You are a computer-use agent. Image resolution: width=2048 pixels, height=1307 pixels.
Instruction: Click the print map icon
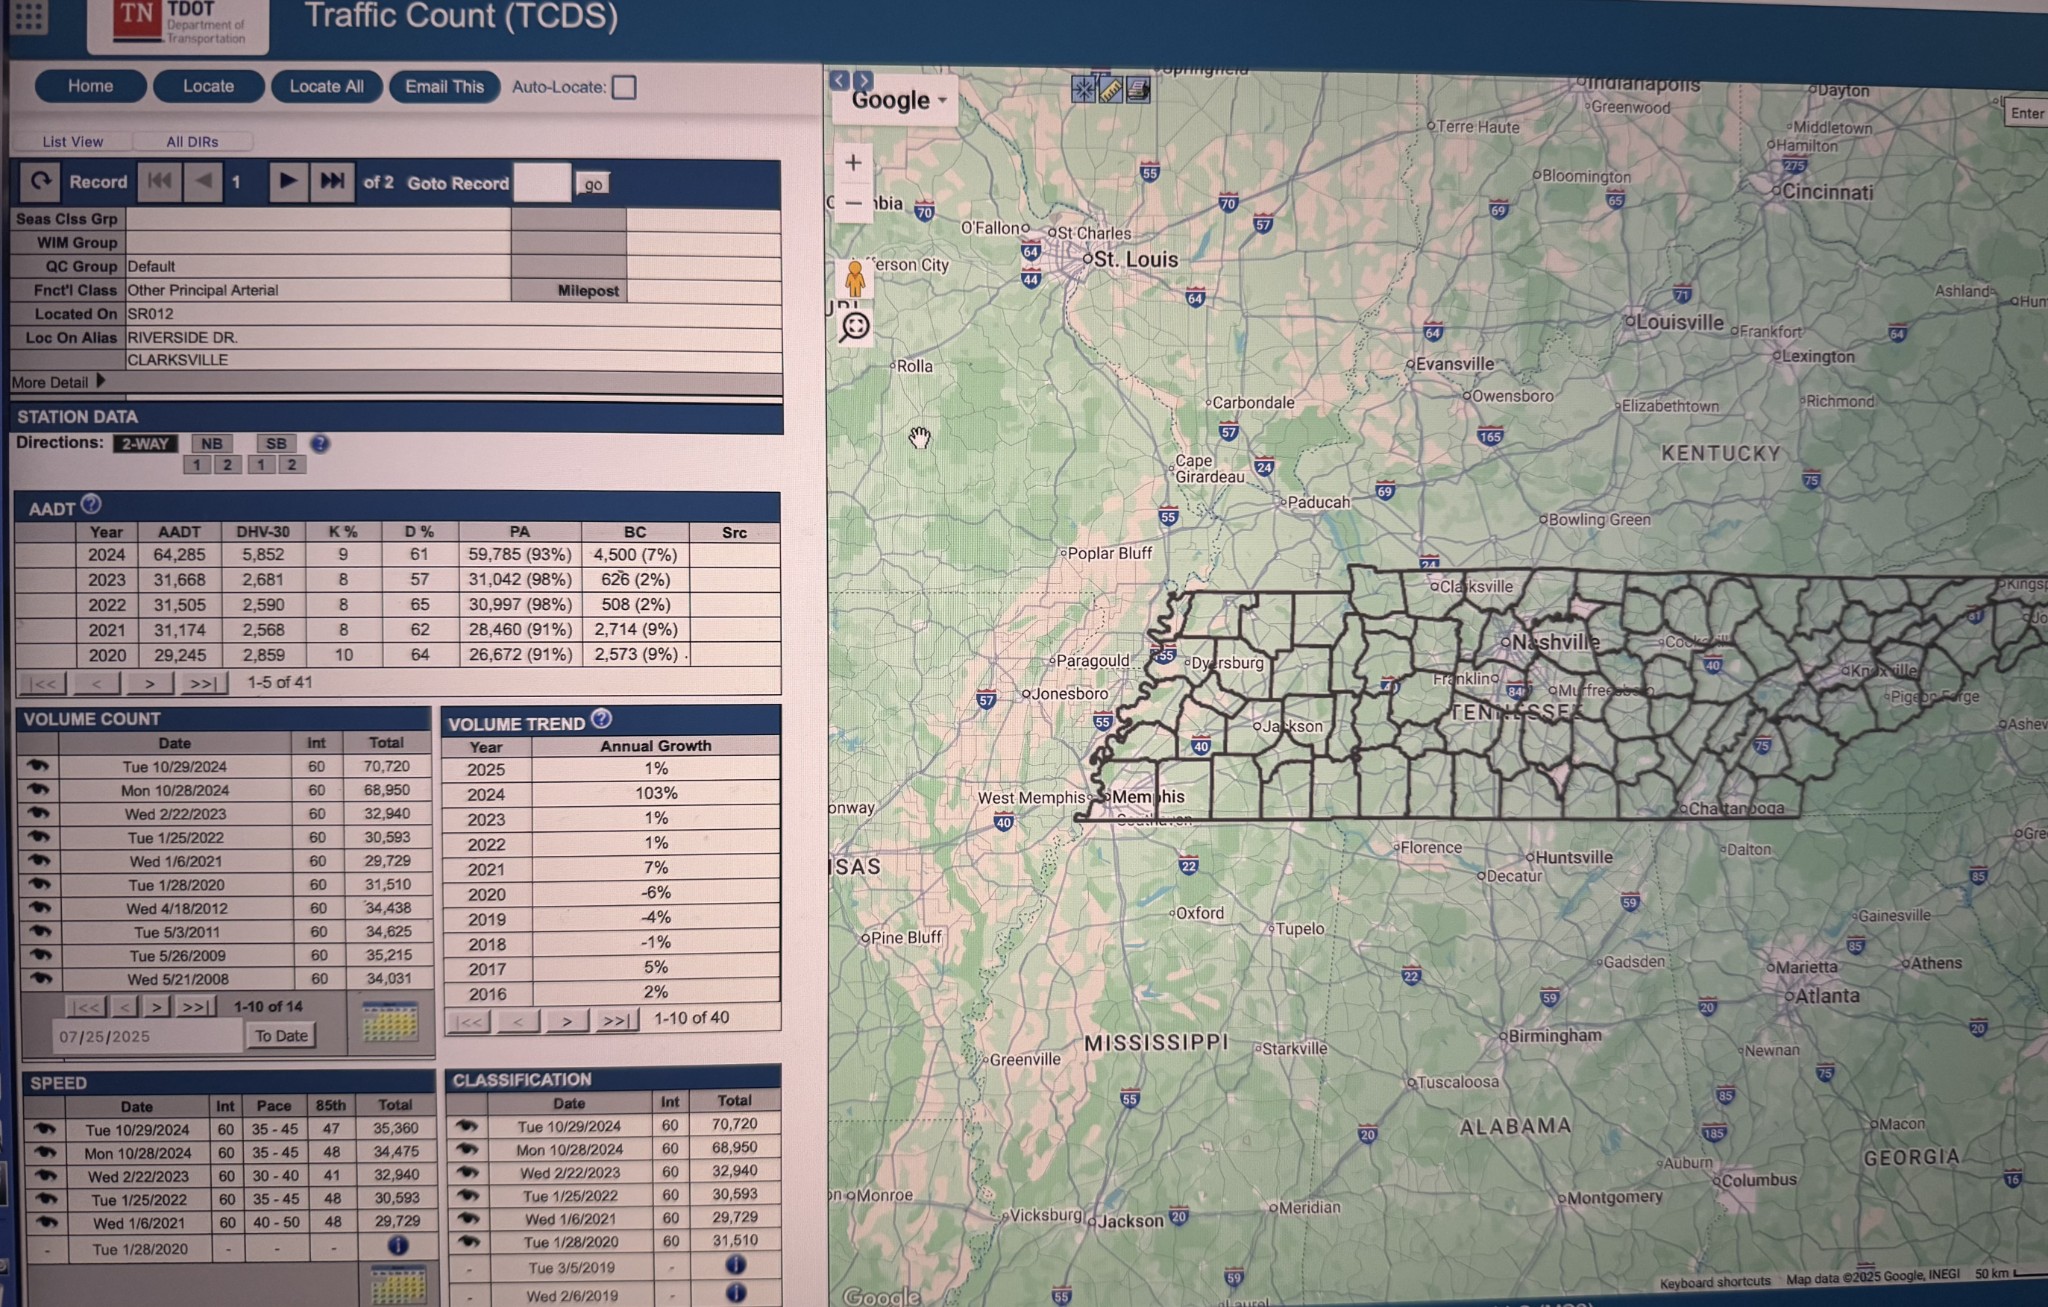click(x=1137, y=90)
